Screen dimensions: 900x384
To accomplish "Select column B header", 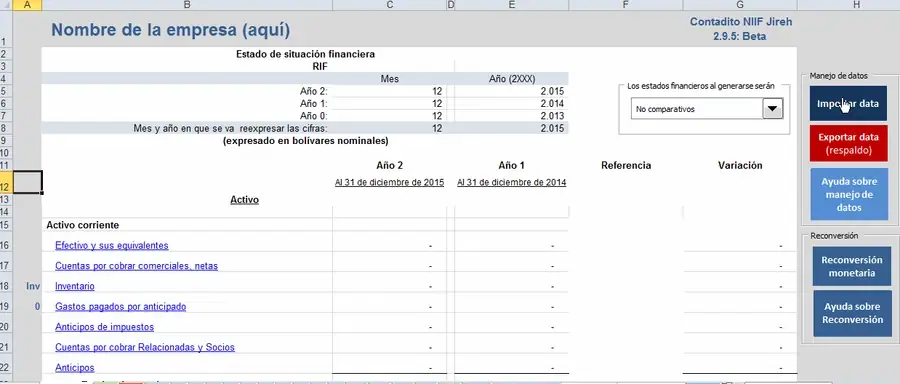I will click(187, 5).
